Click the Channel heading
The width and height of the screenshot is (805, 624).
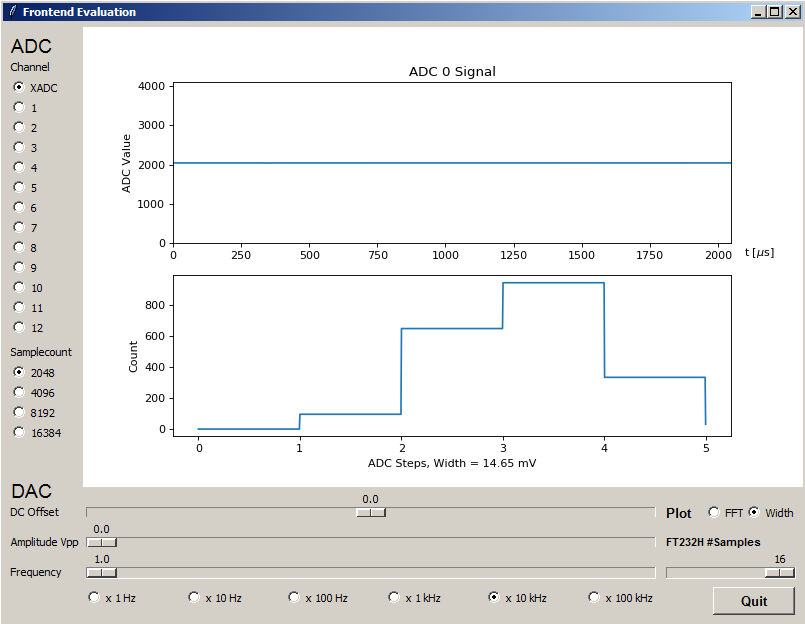[x=30, y=67]
